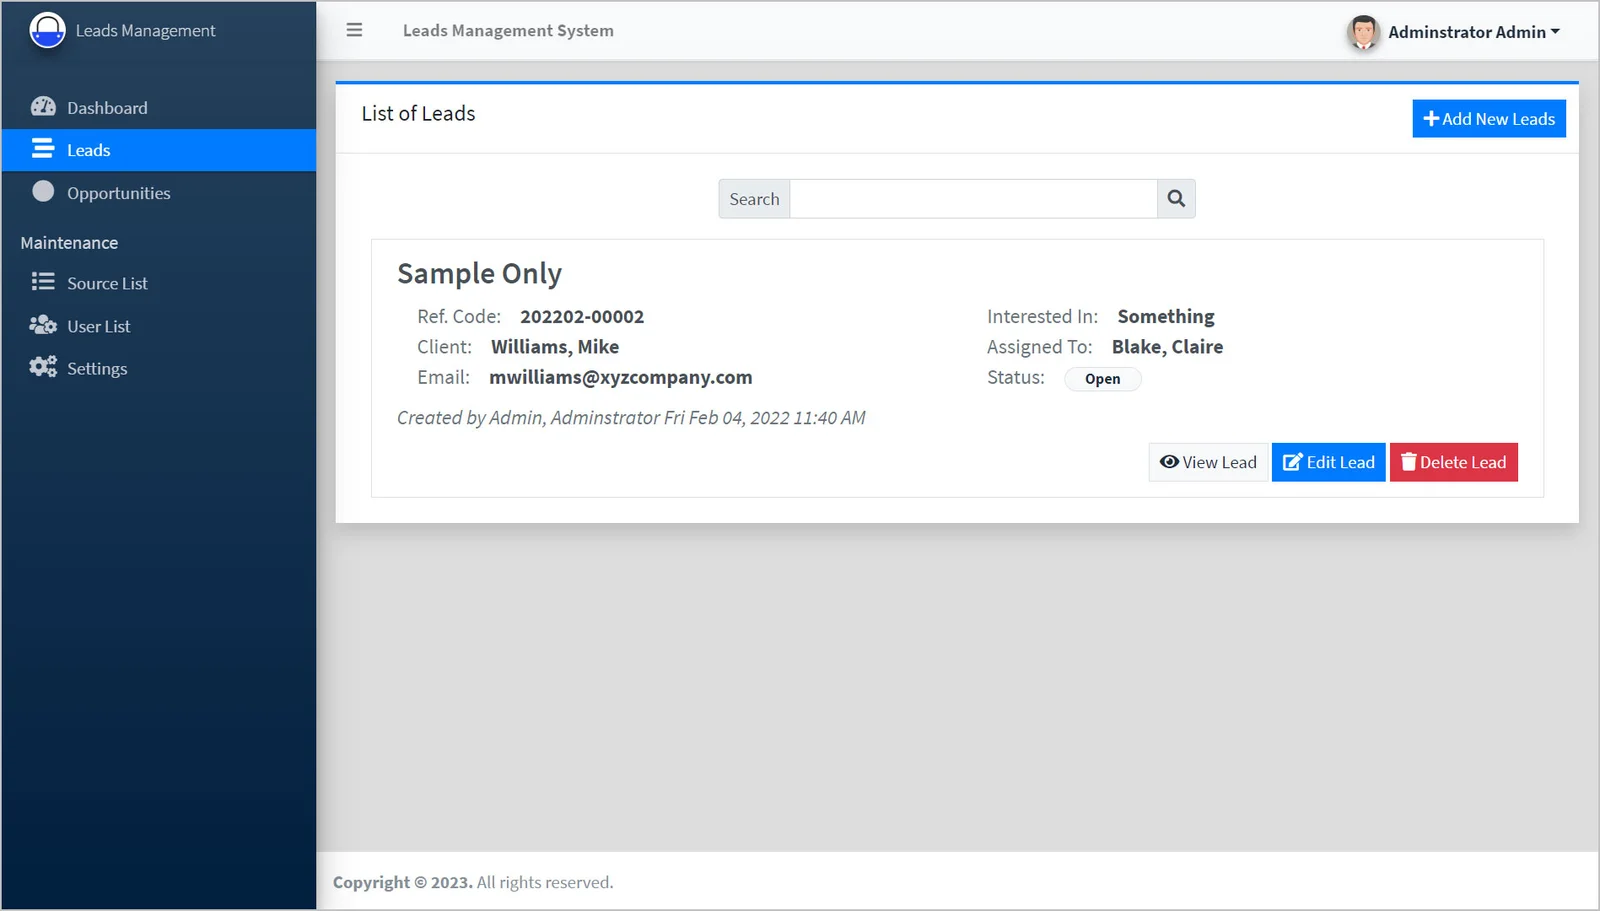Click Edit Lead for Sample Only
1600x911 pixels.
1328,462
